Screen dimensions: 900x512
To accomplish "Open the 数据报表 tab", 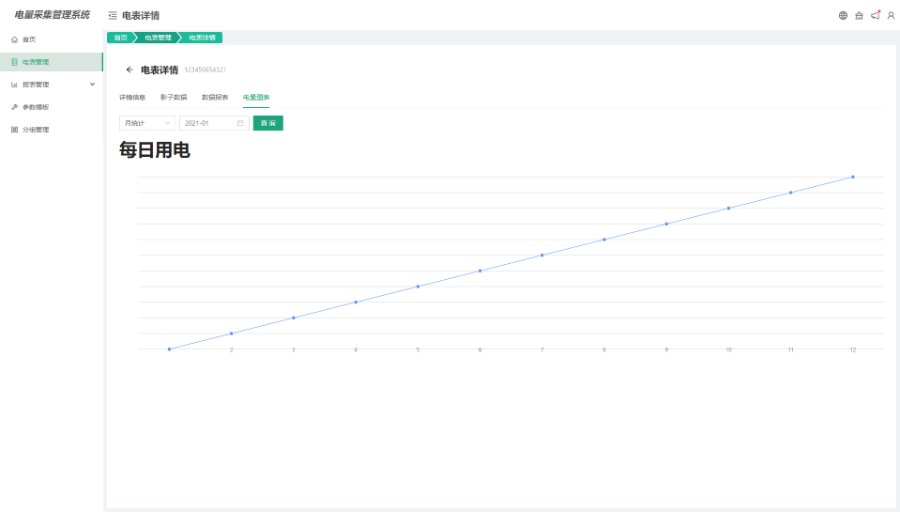I will pyautogui.click(x=214, y=97).
